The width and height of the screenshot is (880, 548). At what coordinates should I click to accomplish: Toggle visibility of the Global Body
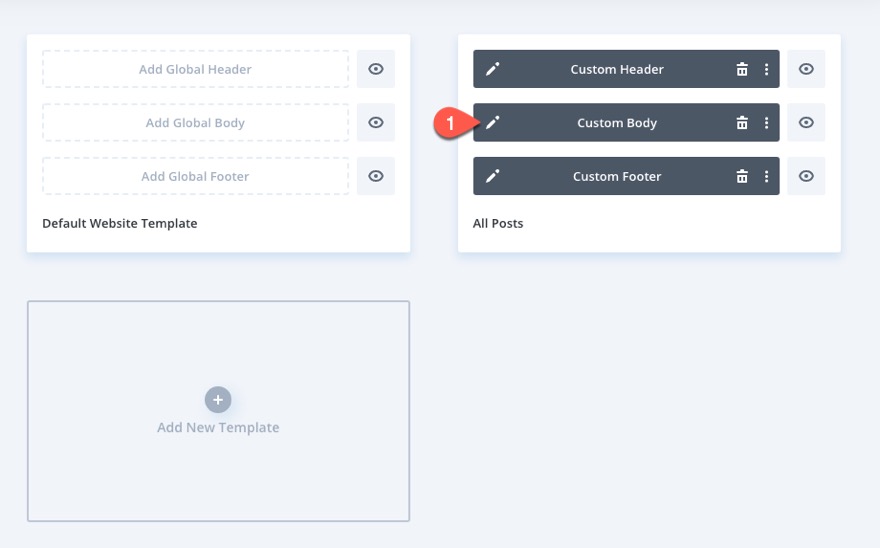point(376,123)
